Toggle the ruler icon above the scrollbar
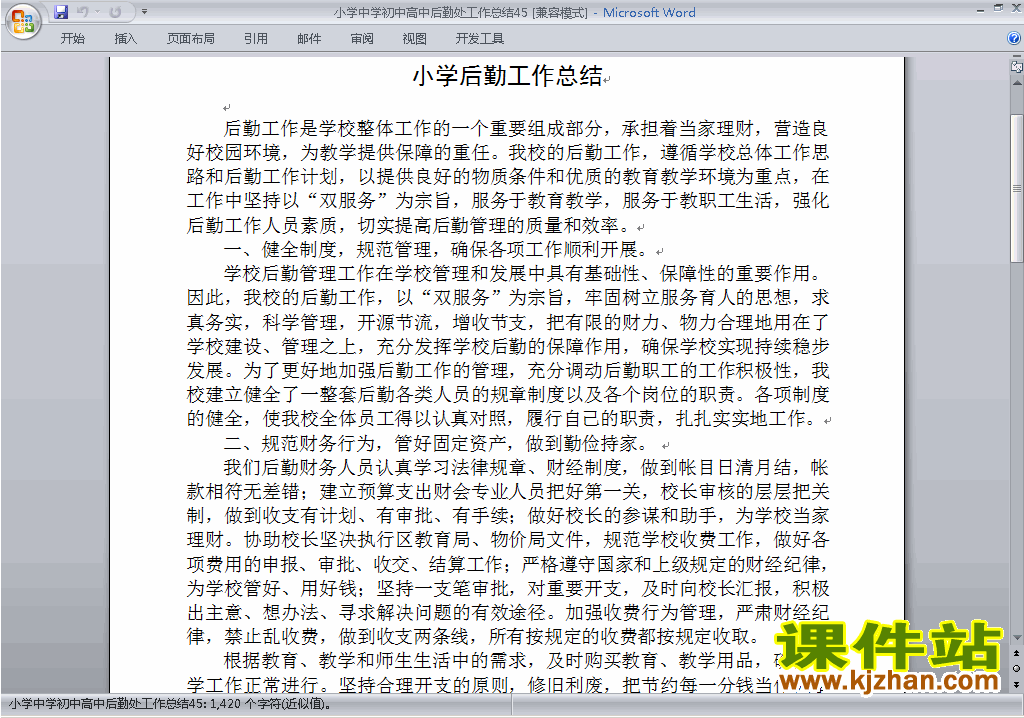 (x=1016, y=67)
